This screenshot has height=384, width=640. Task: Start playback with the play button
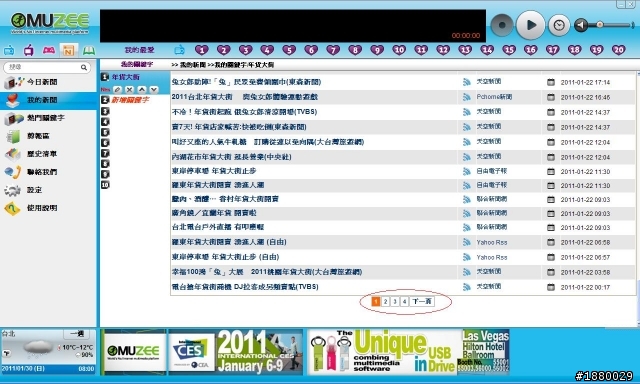click(531, 25)
